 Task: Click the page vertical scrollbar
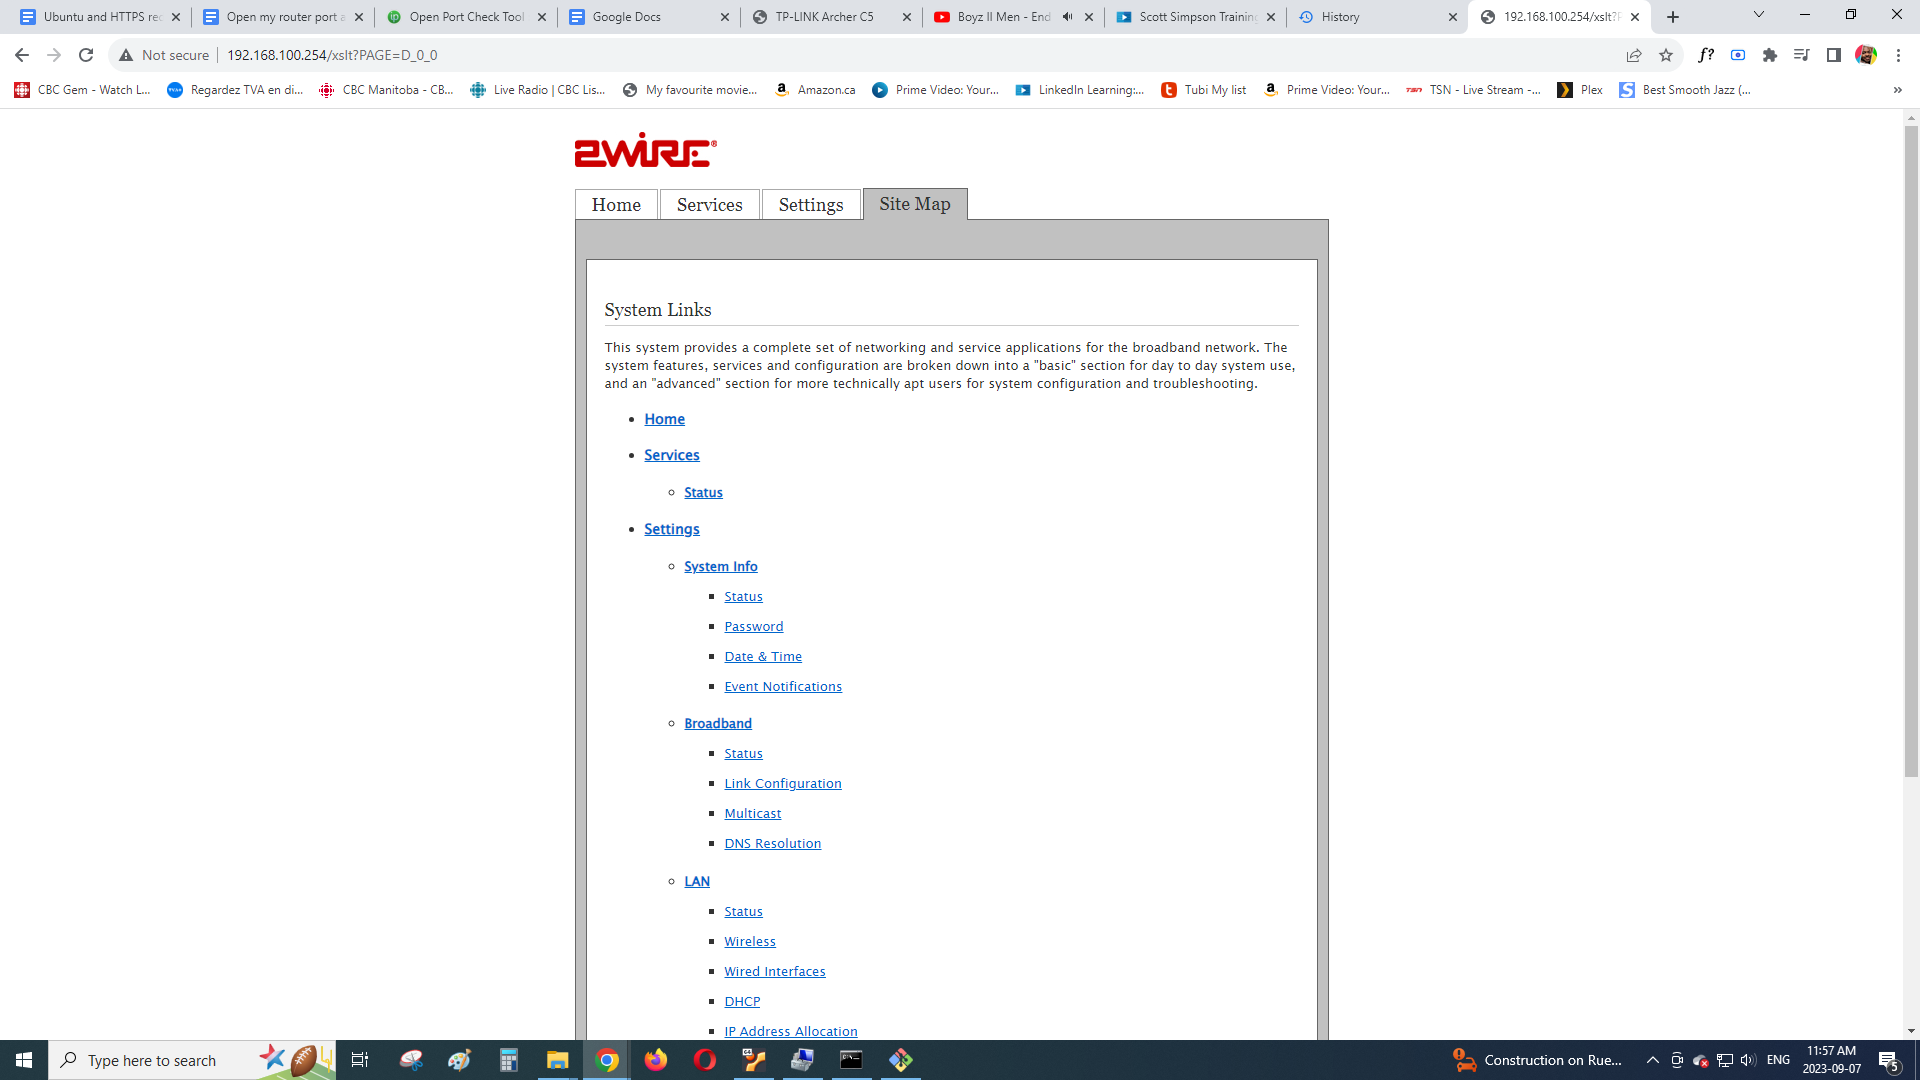1911,450
